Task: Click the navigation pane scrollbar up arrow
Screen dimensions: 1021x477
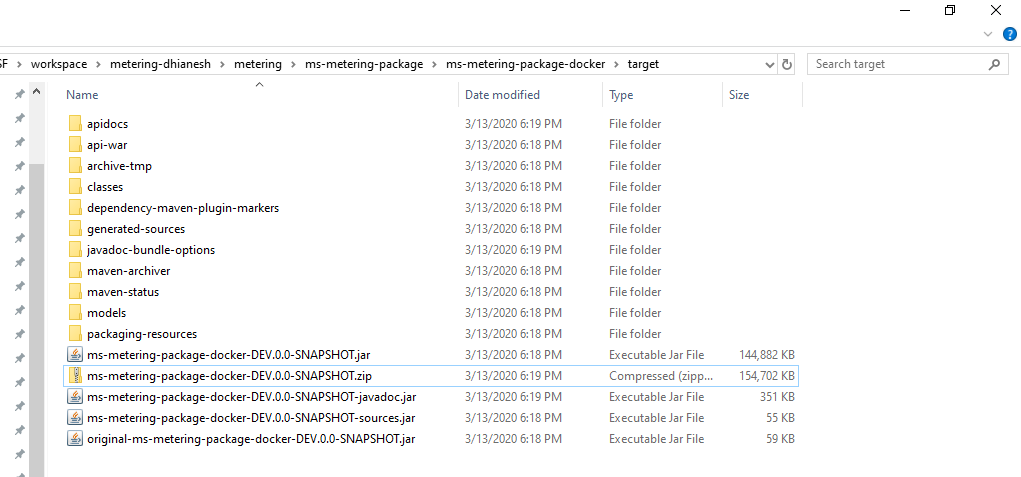Action: coord(37,92)
